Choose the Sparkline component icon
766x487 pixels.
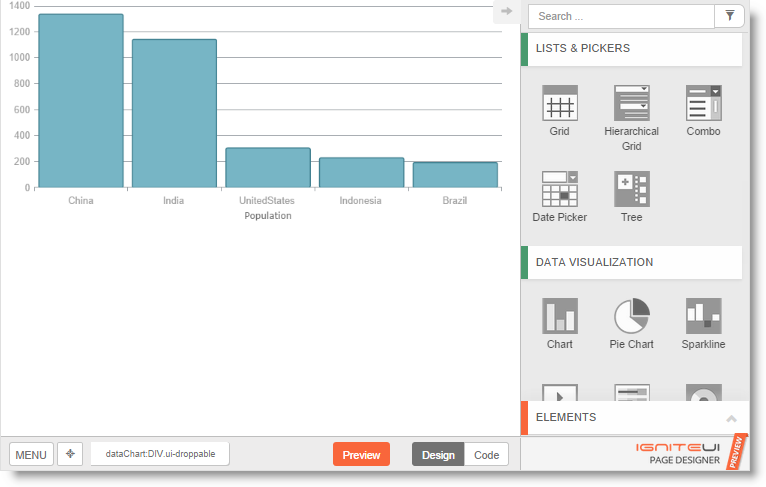point(703,316)
